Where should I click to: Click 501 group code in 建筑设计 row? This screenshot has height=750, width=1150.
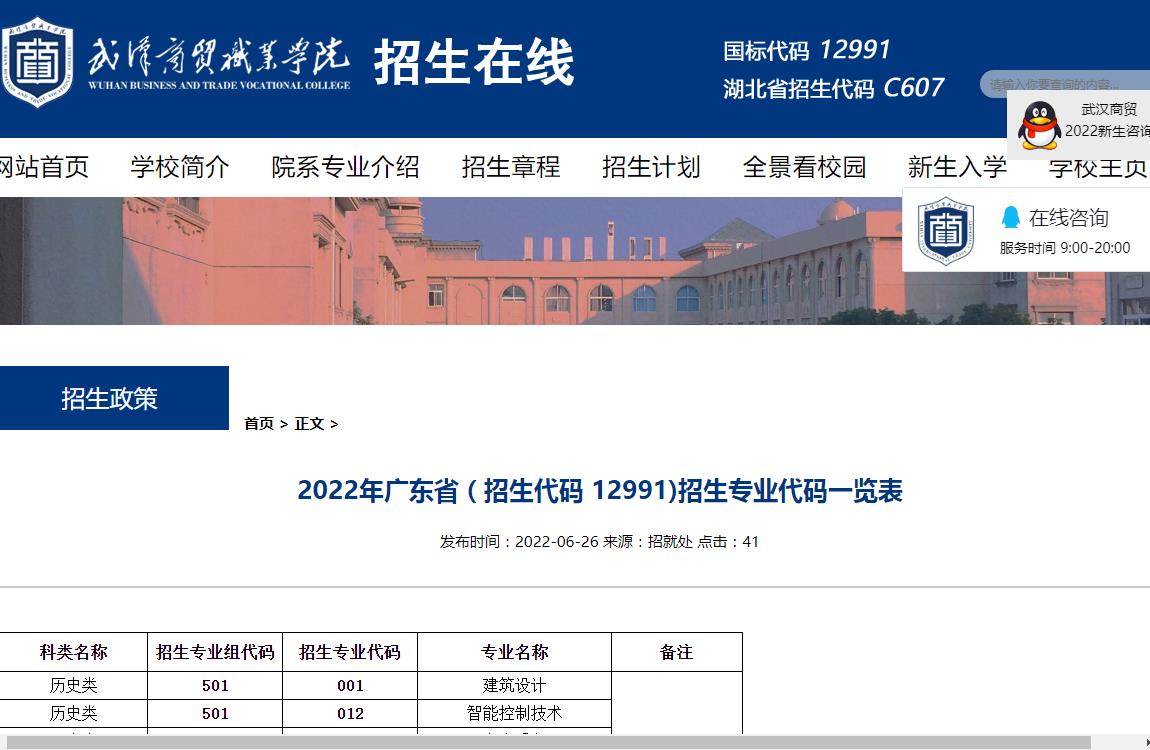coord(215,685)
